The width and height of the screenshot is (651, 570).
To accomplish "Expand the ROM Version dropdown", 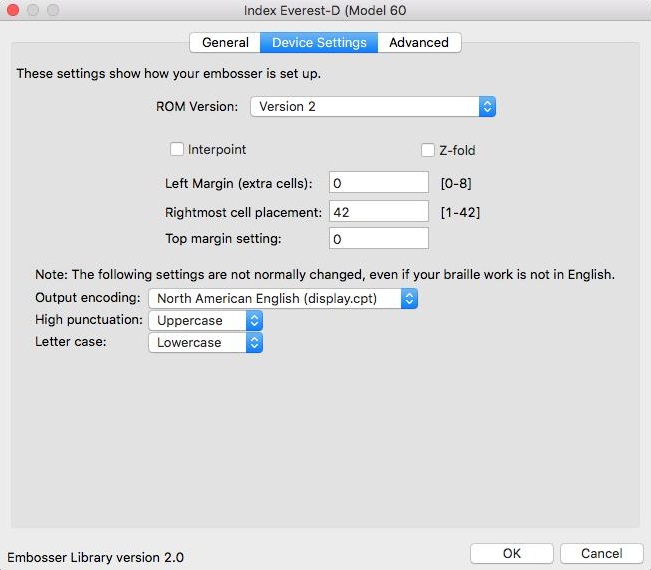I will tap(373, 106).
